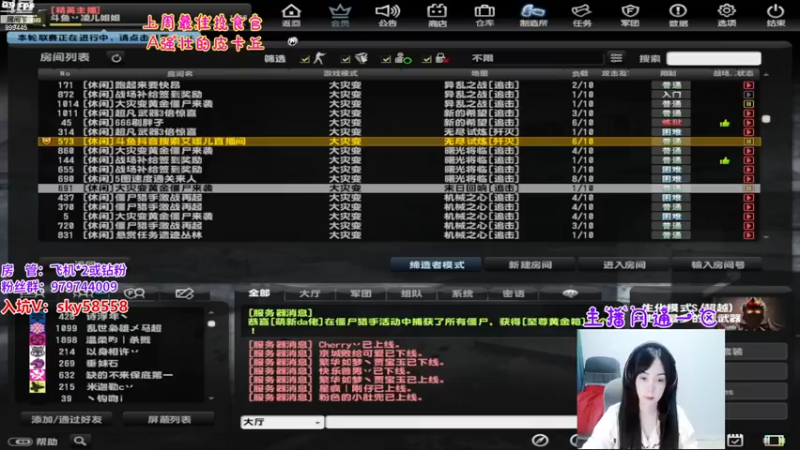Open the 商店 shop icon

[437, 15]
